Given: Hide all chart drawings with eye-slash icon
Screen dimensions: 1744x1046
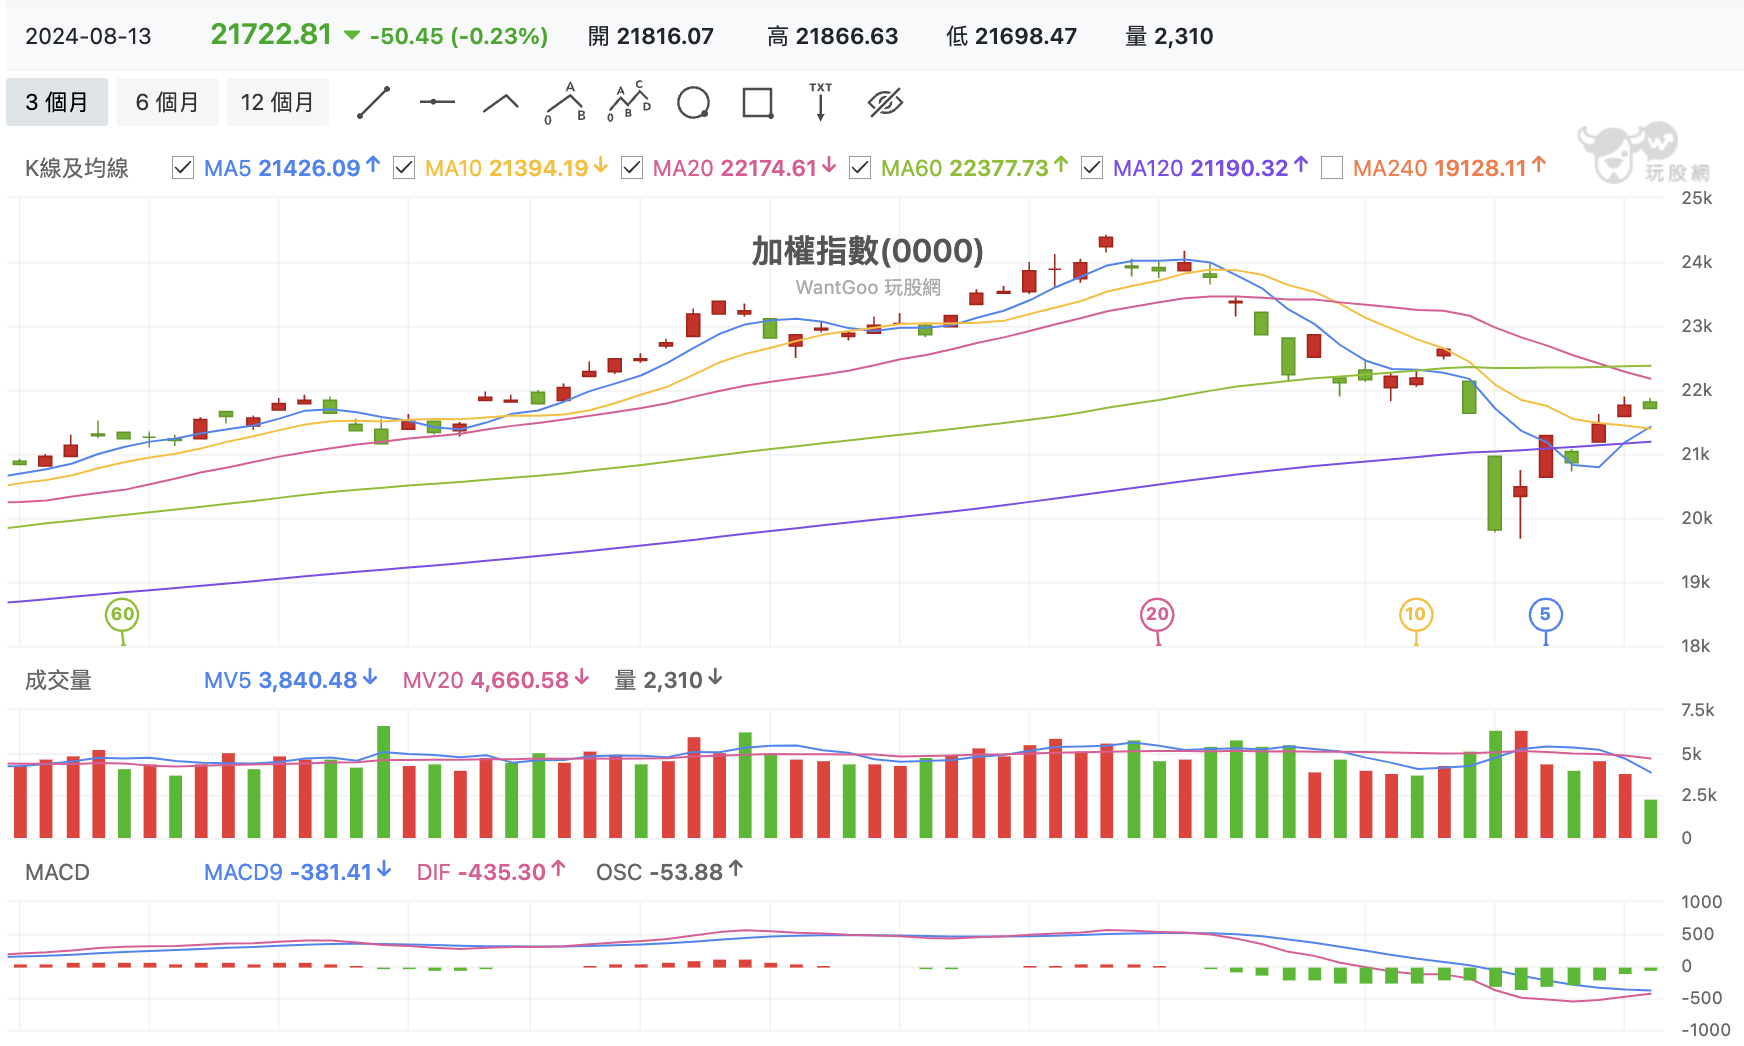Looking at the screenshot, I should (881, 101).
